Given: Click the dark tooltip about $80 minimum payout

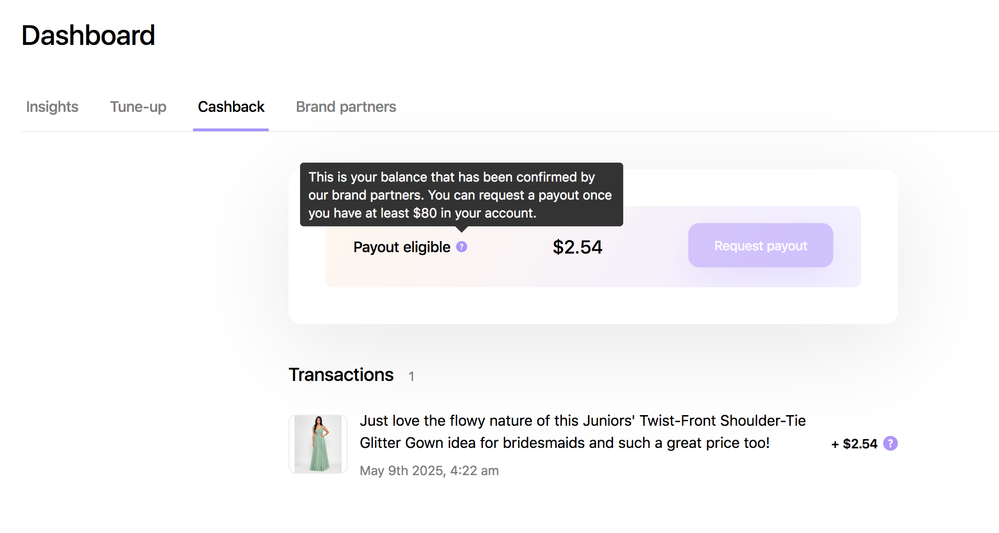Looking at the screenshot, I should (x=461, y=195).
